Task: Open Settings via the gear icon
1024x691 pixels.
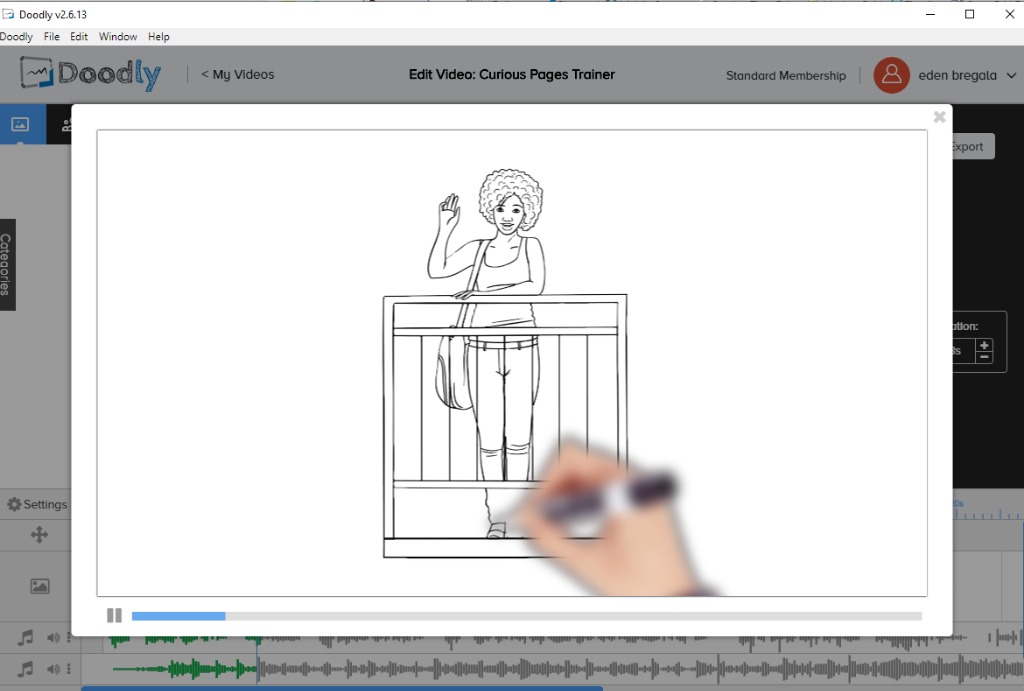Action: click(x=36, y=504)
